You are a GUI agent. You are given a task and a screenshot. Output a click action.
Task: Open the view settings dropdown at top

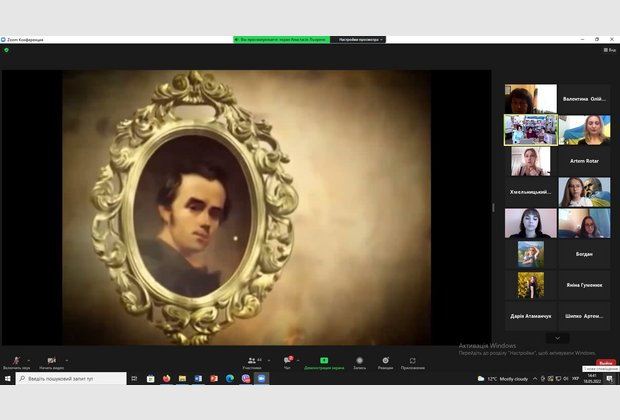tap(360, 39)
